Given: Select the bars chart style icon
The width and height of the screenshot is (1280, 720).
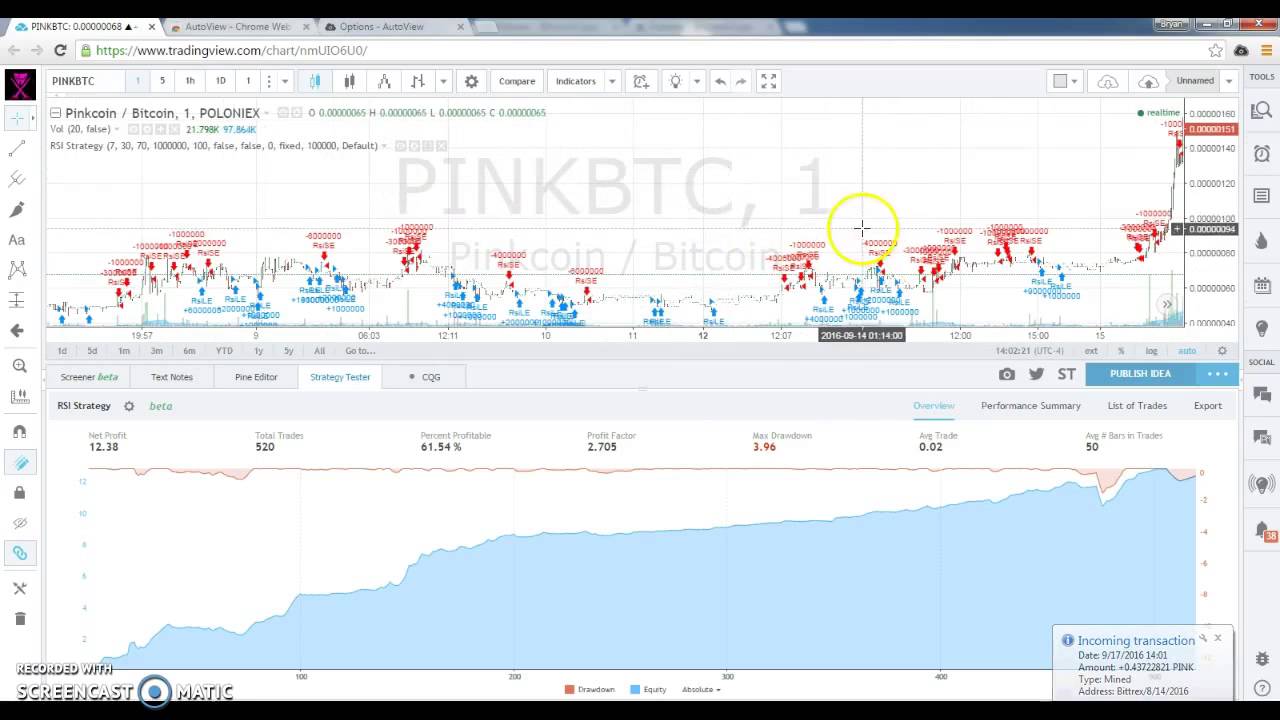Looking at the screenshot, I should tap(418, 81).
